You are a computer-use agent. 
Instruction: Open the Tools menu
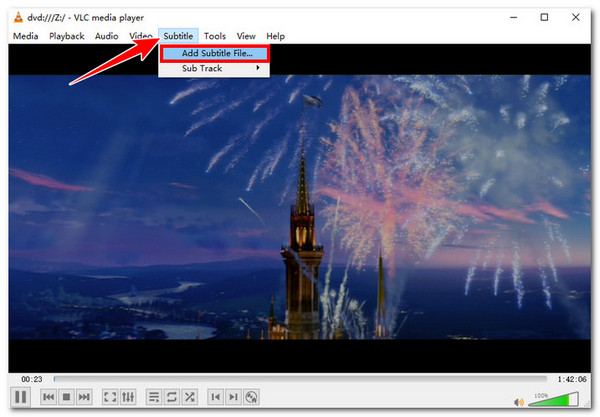pos(215,36)
